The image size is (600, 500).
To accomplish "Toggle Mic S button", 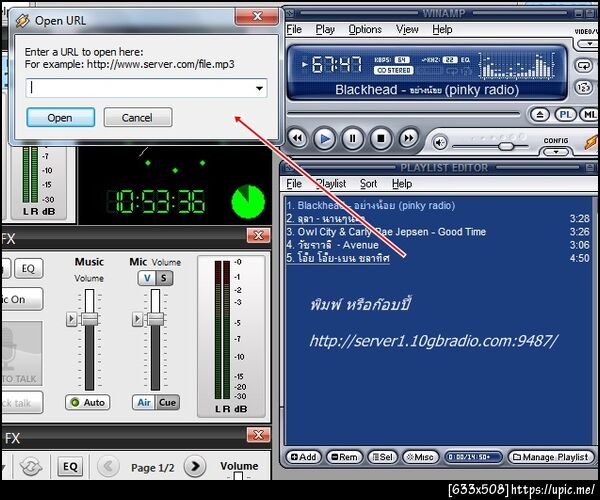I will (164, 278).
